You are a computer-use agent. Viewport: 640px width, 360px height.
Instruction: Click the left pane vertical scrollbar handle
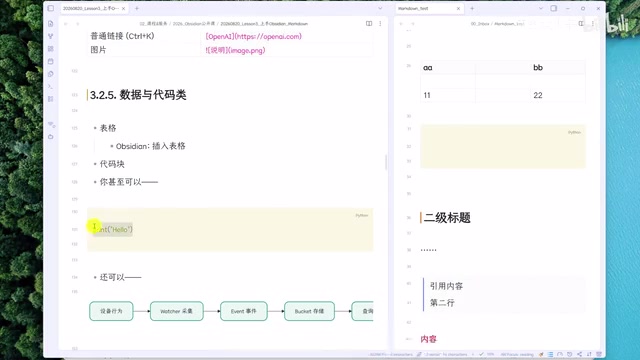[386, 162]
